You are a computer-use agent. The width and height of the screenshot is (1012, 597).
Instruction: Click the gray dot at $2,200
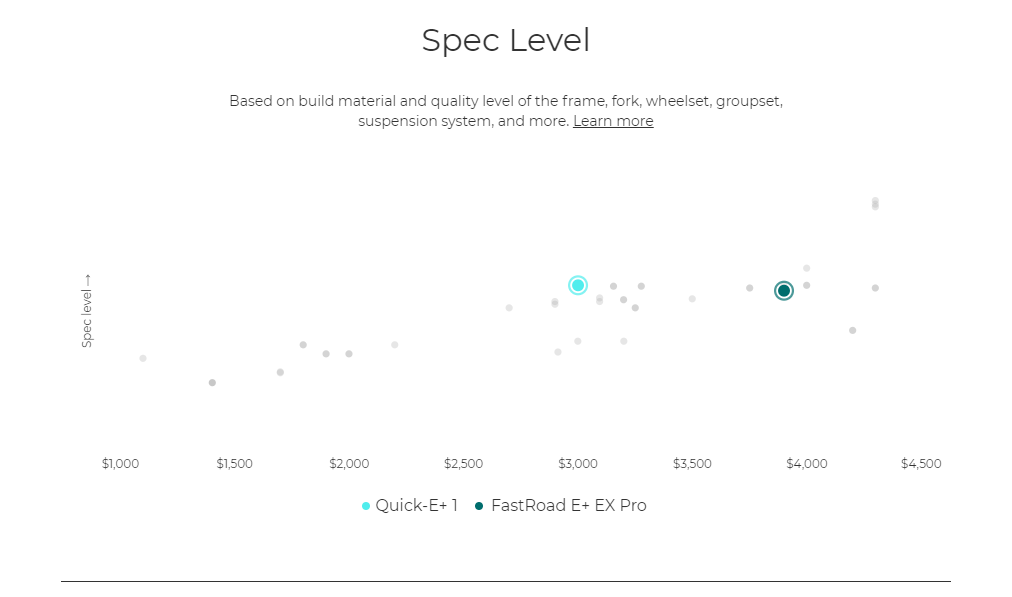[x=395, y=345]
